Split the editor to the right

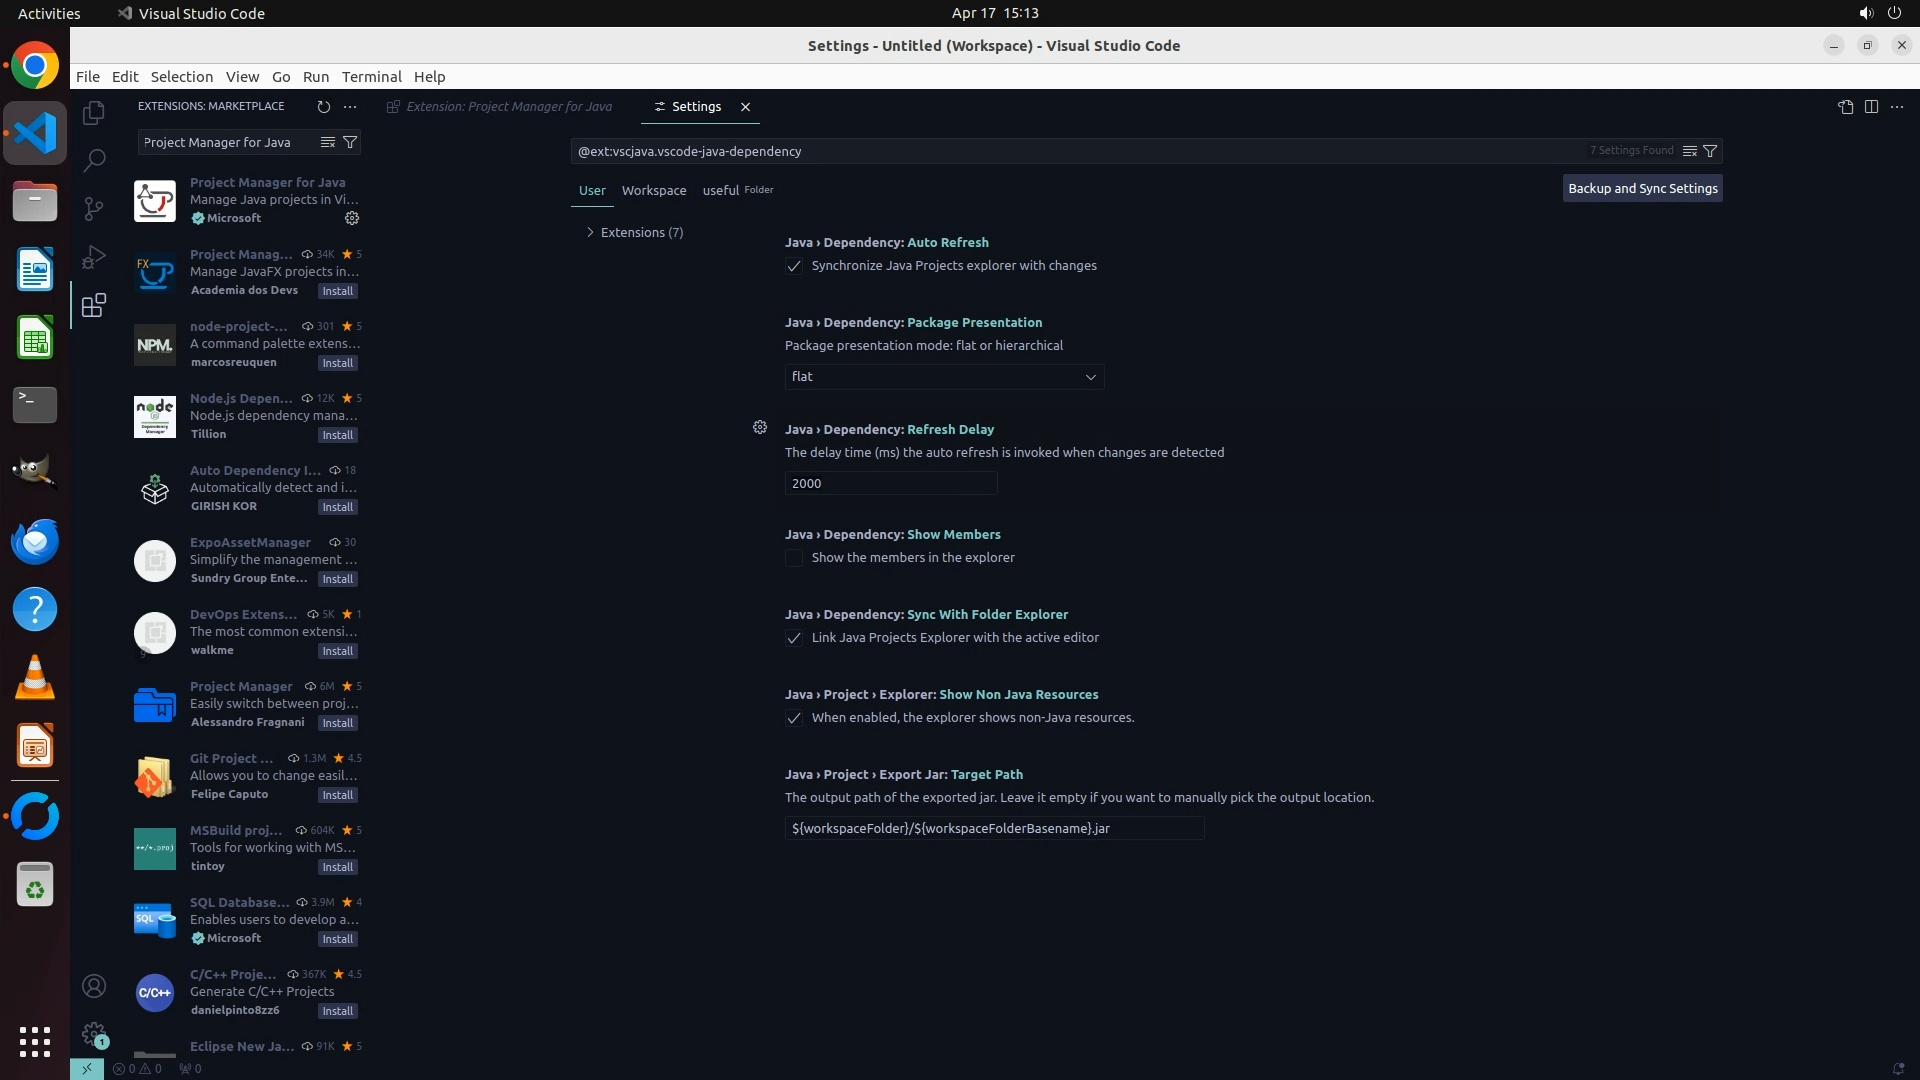click(x=1871, y=106)
